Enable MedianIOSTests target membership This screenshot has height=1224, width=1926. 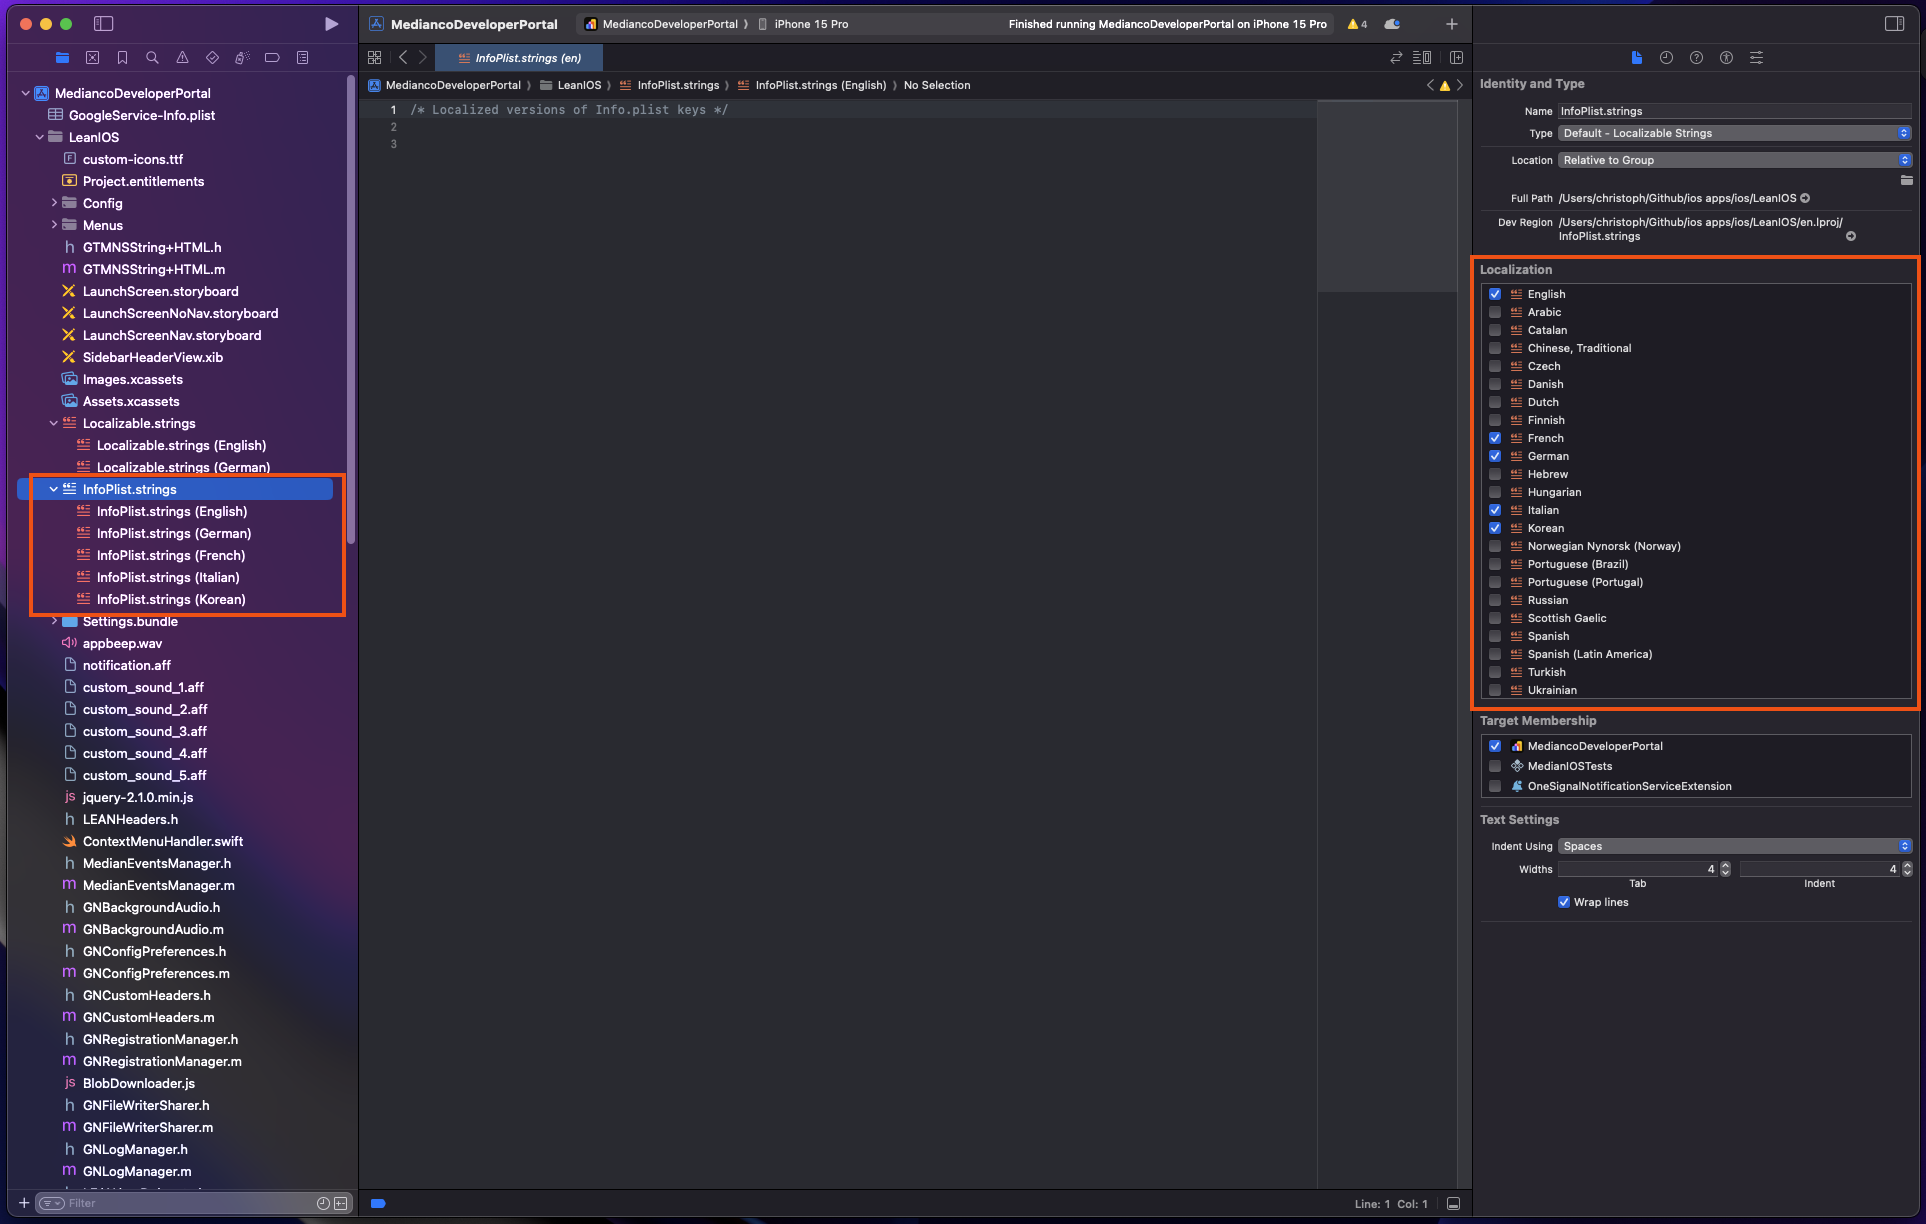coord(1495,766)
